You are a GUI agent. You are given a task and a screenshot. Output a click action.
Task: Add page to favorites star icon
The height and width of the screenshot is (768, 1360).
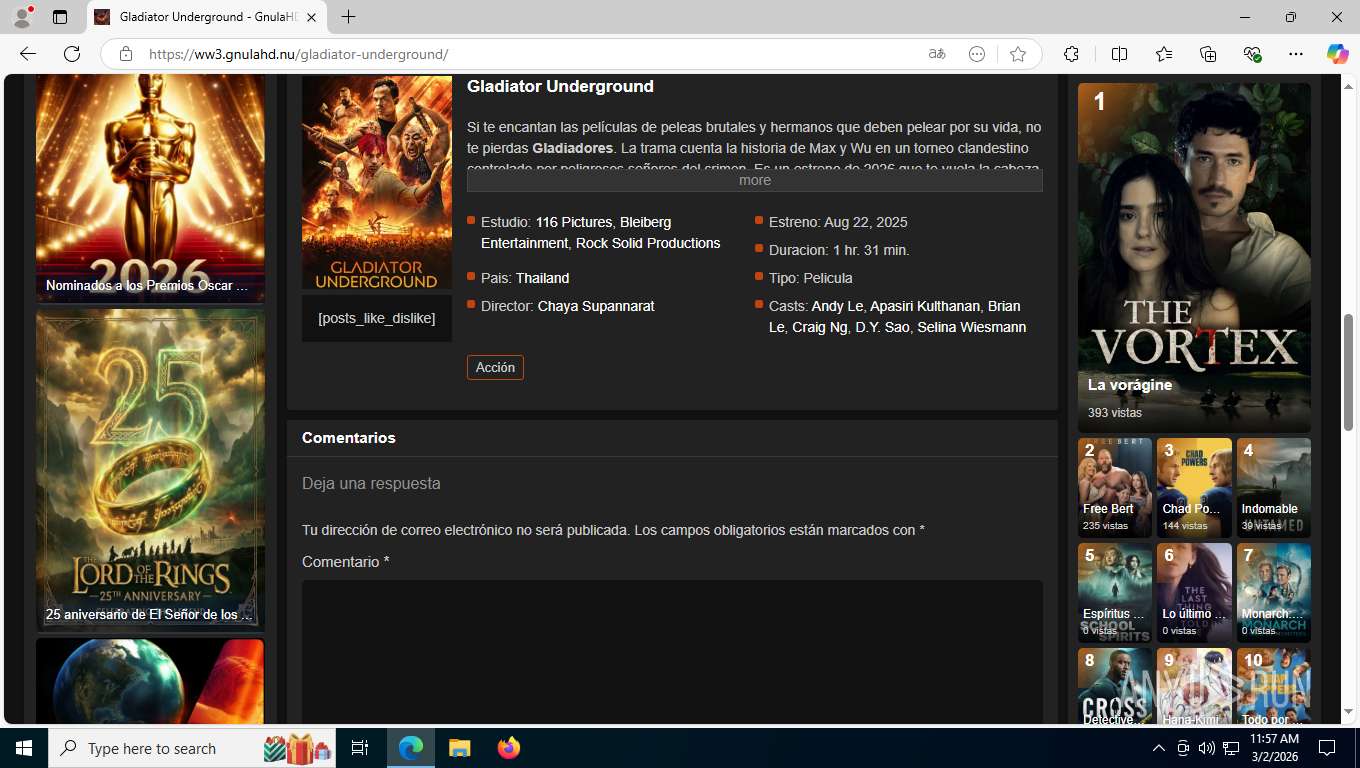[1018, 54]
